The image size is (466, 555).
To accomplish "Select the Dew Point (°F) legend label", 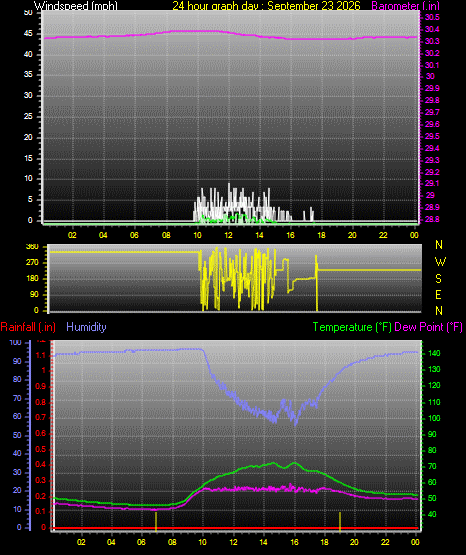I will tap(428, 327).
